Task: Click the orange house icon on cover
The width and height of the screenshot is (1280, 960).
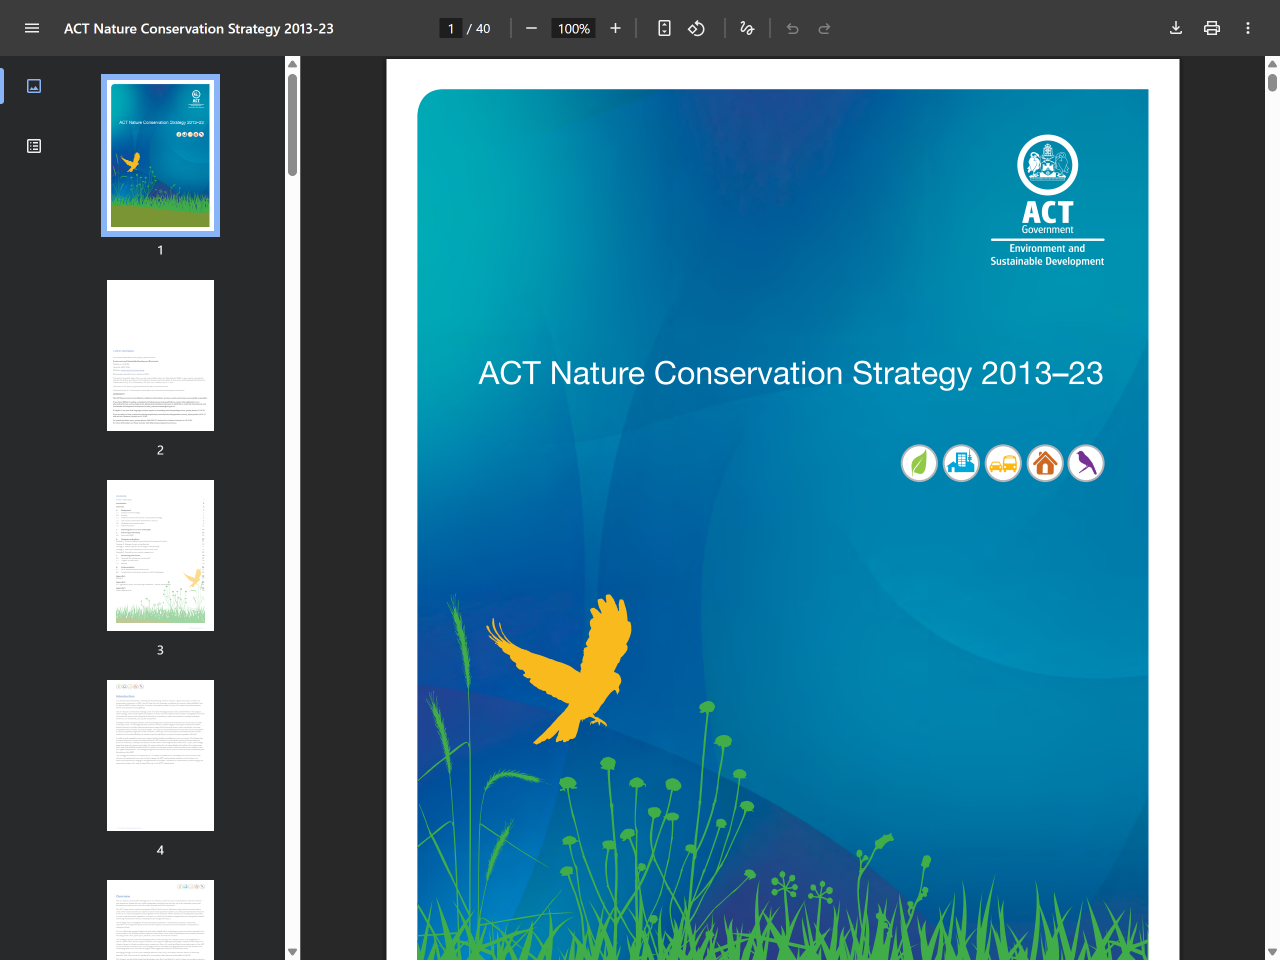Action: 1045,463
